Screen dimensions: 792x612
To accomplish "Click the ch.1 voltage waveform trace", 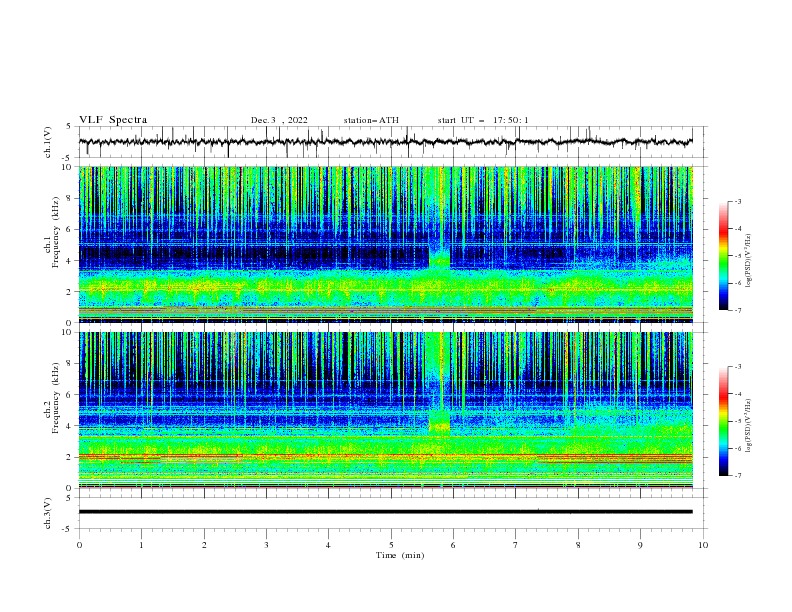I will (x=385, y=142).
